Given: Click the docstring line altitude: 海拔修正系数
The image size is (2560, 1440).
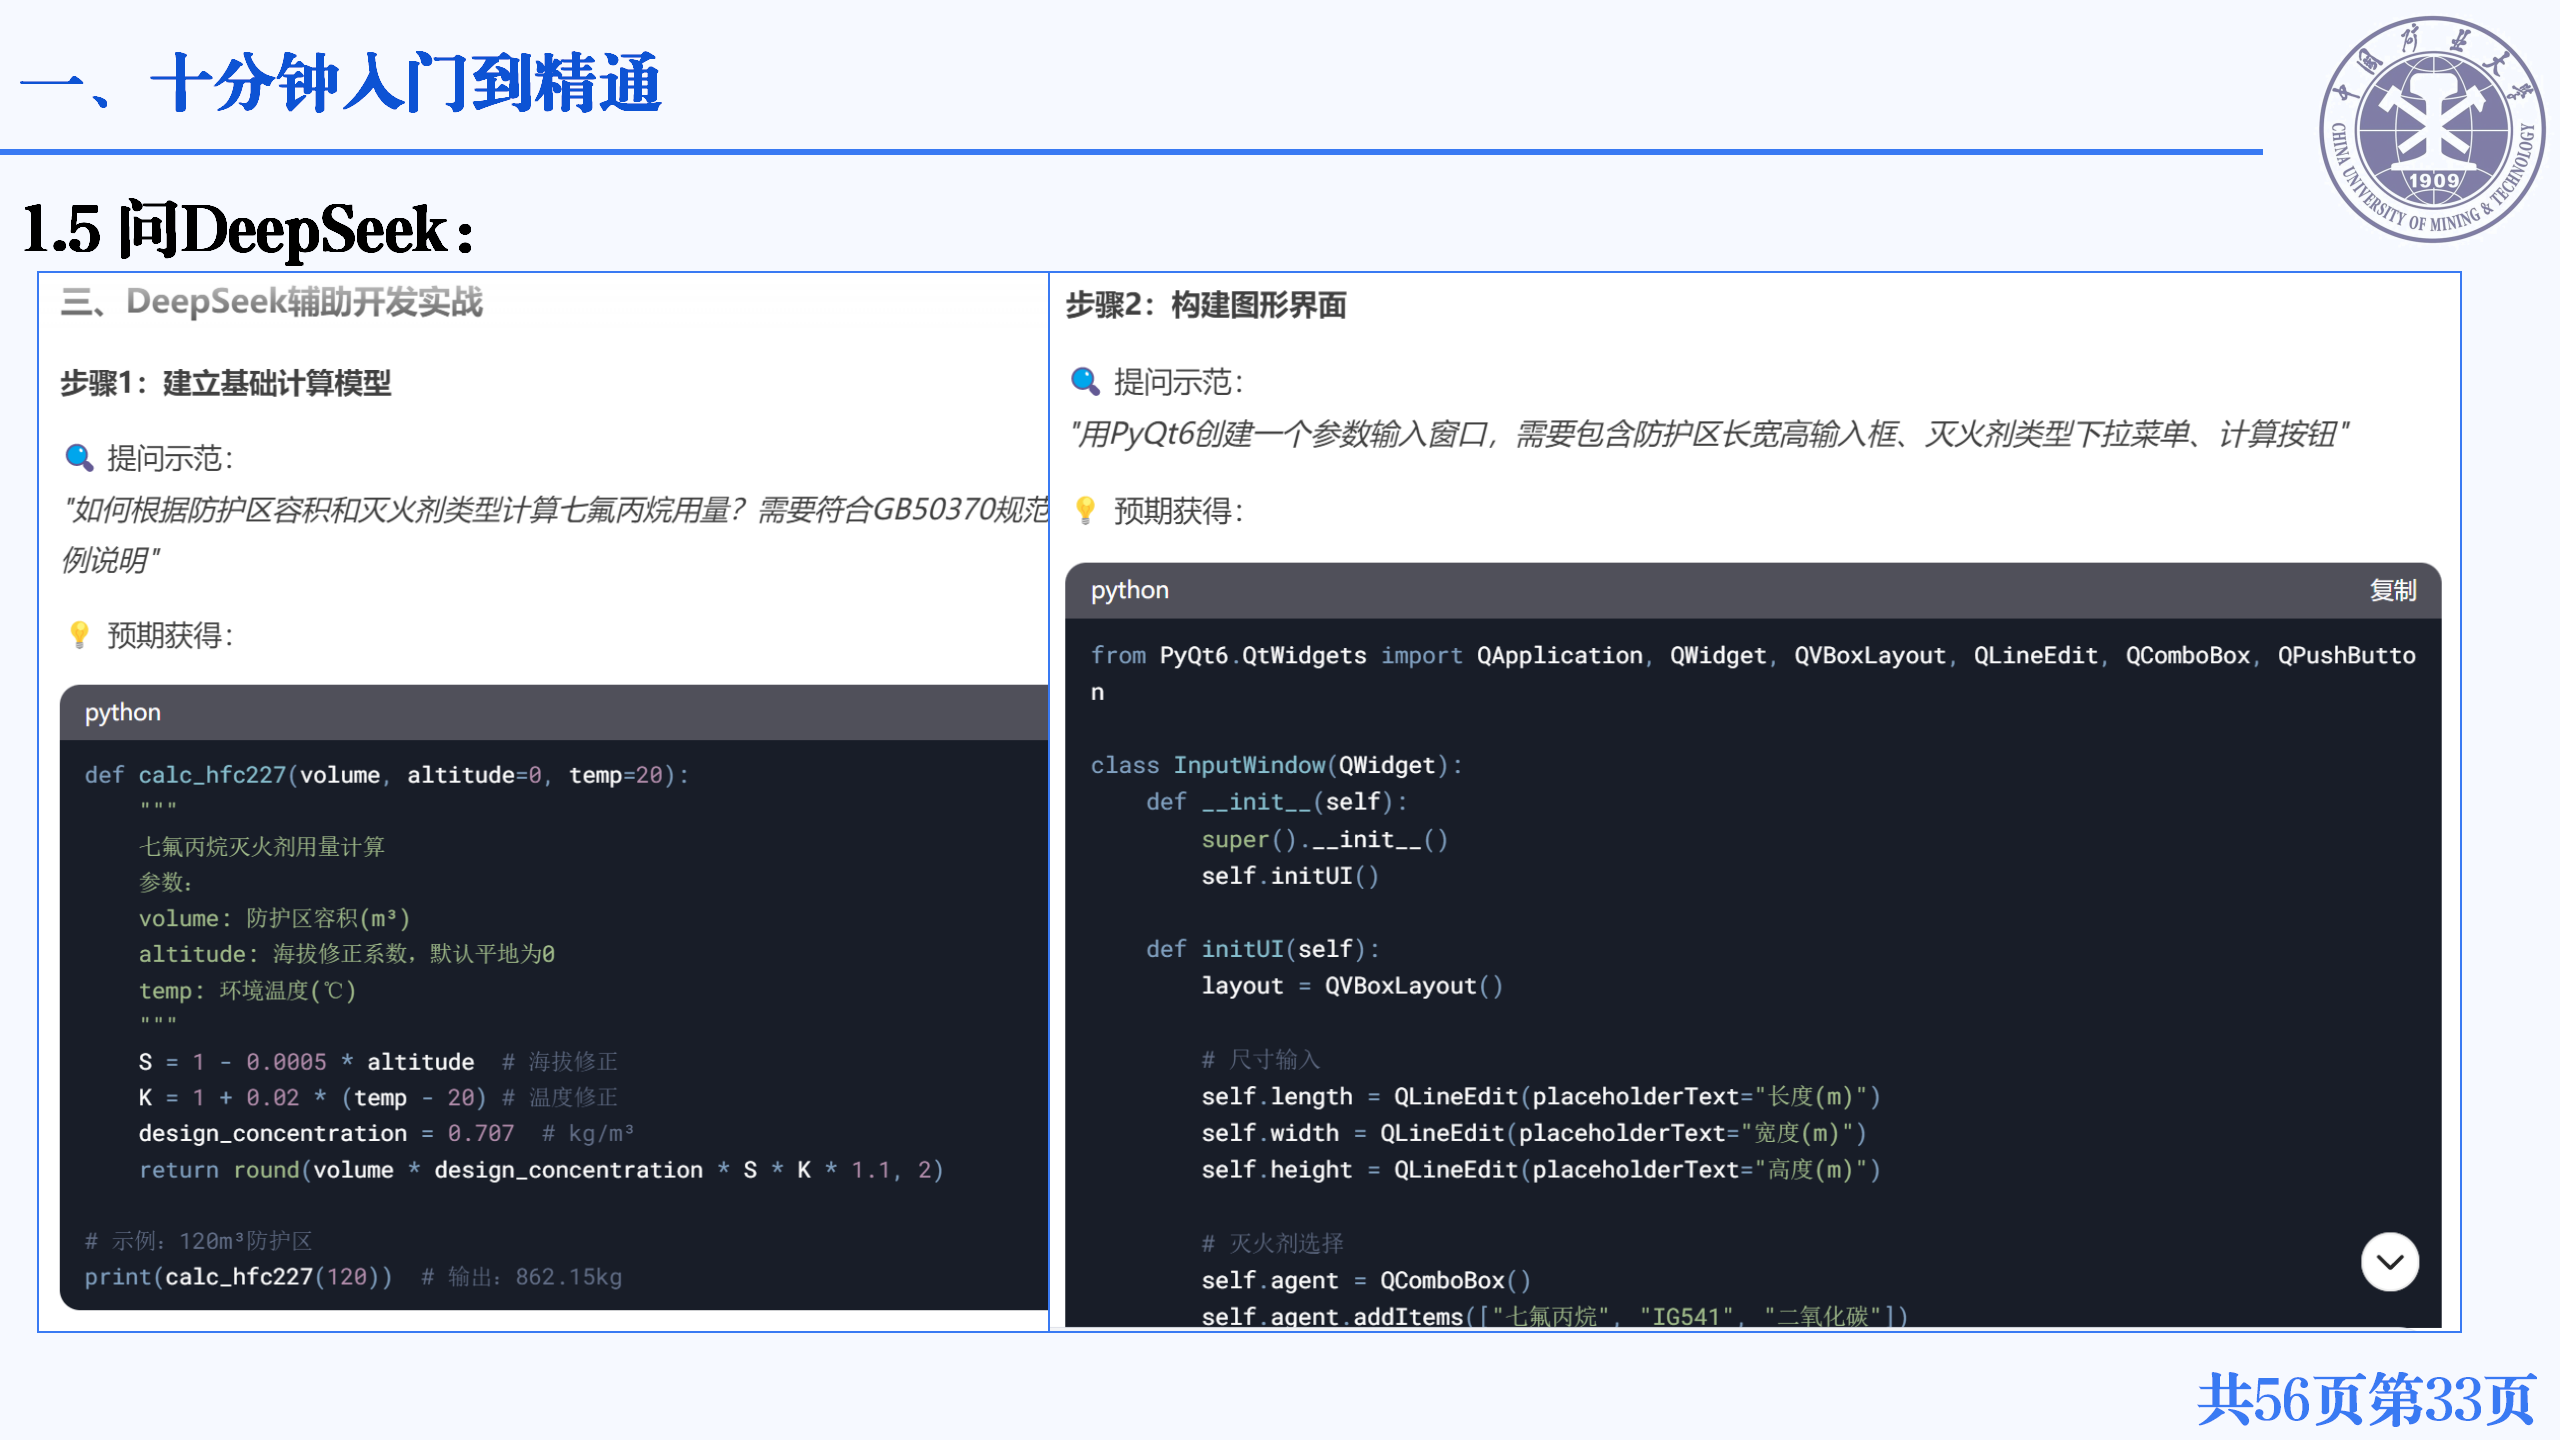Looking at the screenshot, I should (x=346, y=954).
